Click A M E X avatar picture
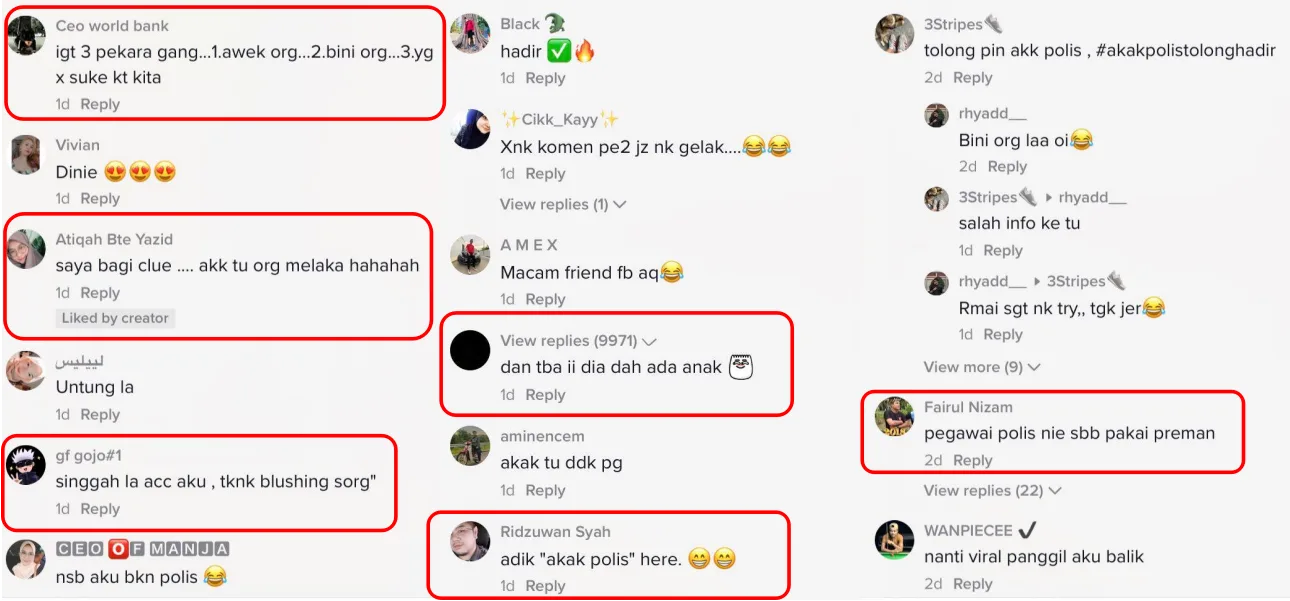Viewport: 1290px width, 601px height. (470, 255)
